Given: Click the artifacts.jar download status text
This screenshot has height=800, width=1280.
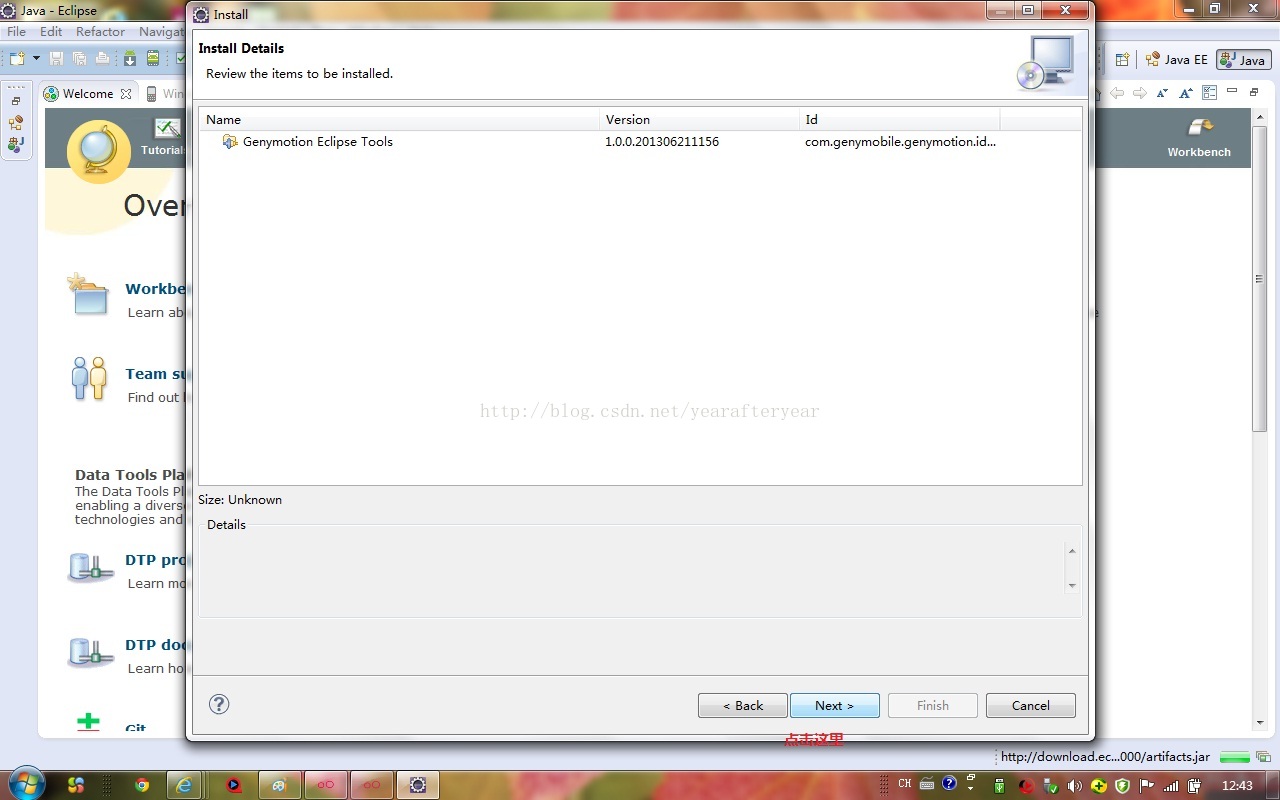Looking at the screenshot, I should point(1105,757).
